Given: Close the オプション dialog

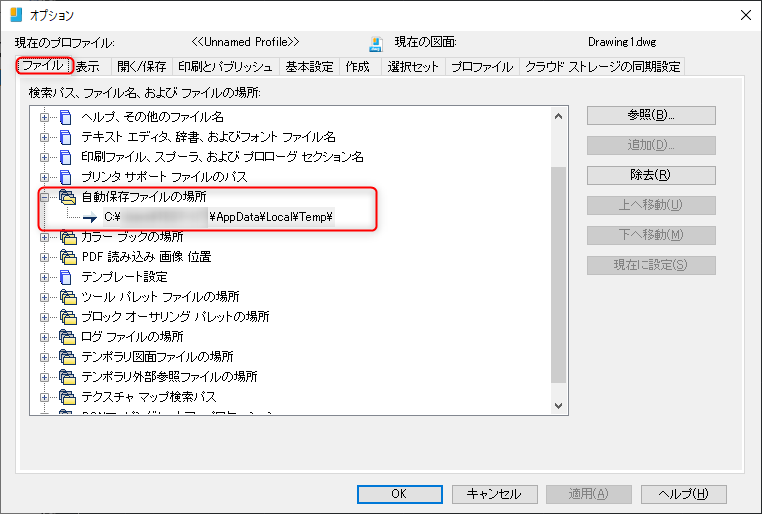Looking at the screenshot, I should coord(746,15).
